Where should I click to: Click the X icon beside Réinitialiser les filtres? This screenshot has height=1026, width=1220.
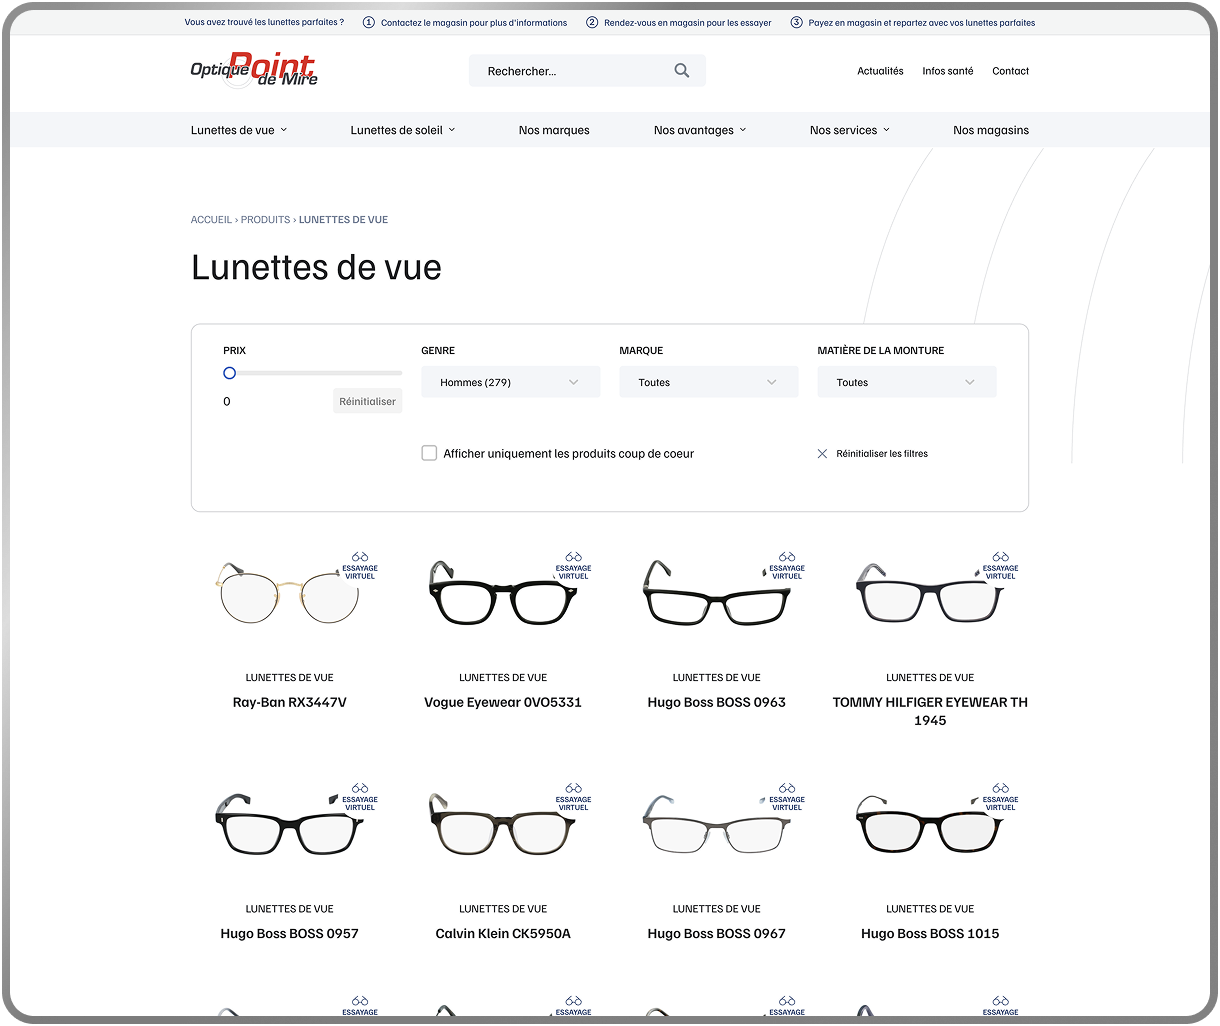pyautogui.click(x=822, y=454)
